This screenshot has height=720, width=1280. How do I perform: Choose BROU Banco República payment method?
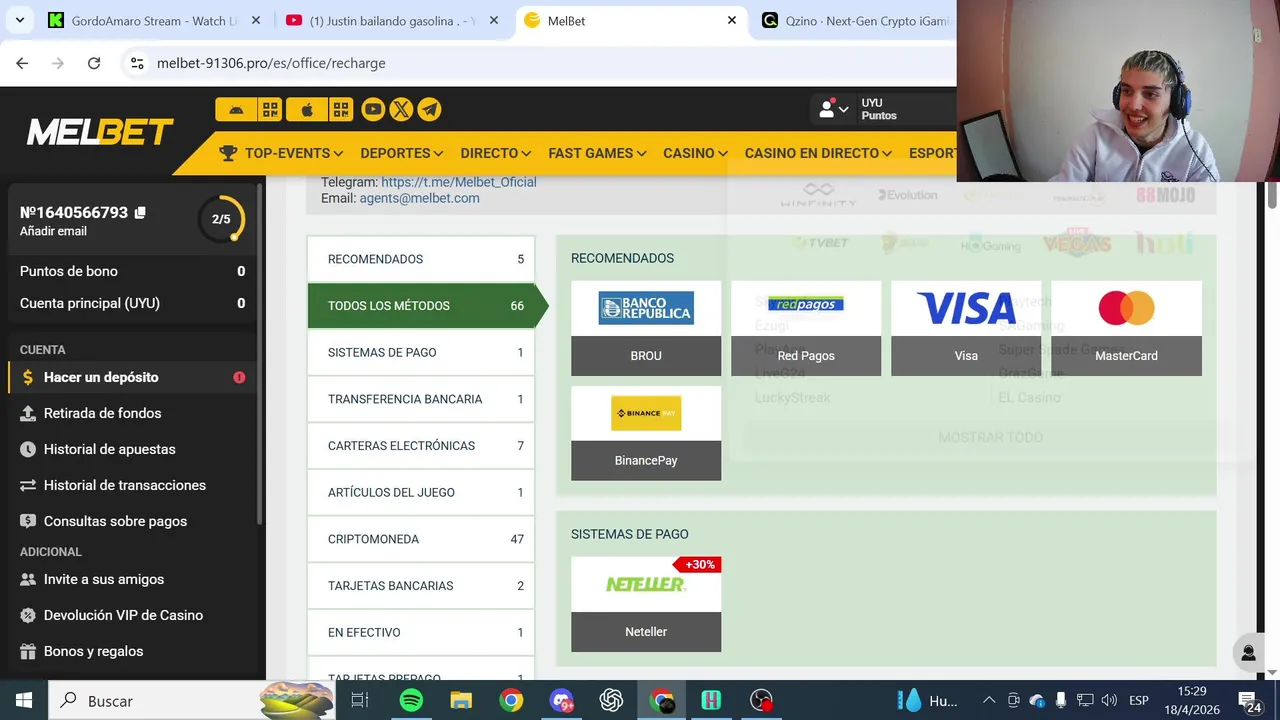click(x=646, y=328)
